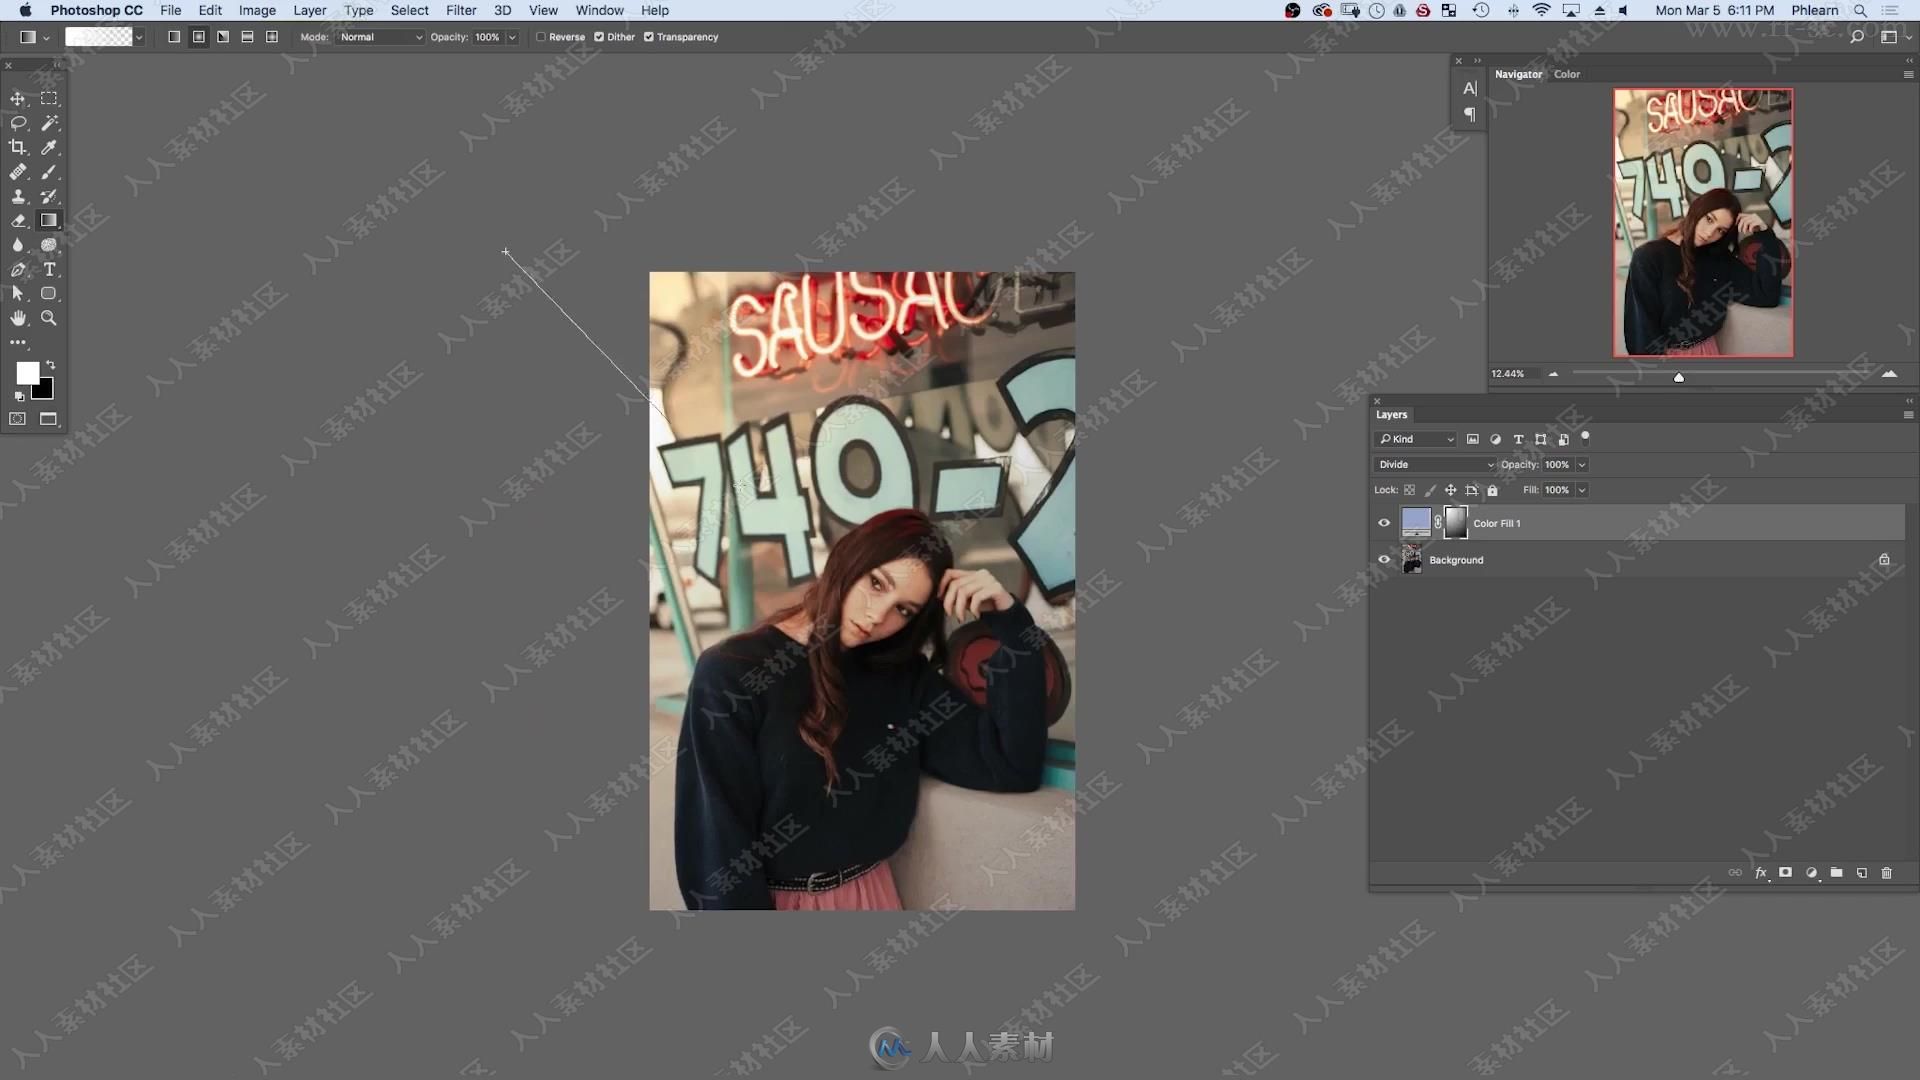
Task: Toggle visibility of Color Fill 1 layer
Action: (x=1385, y=522)
